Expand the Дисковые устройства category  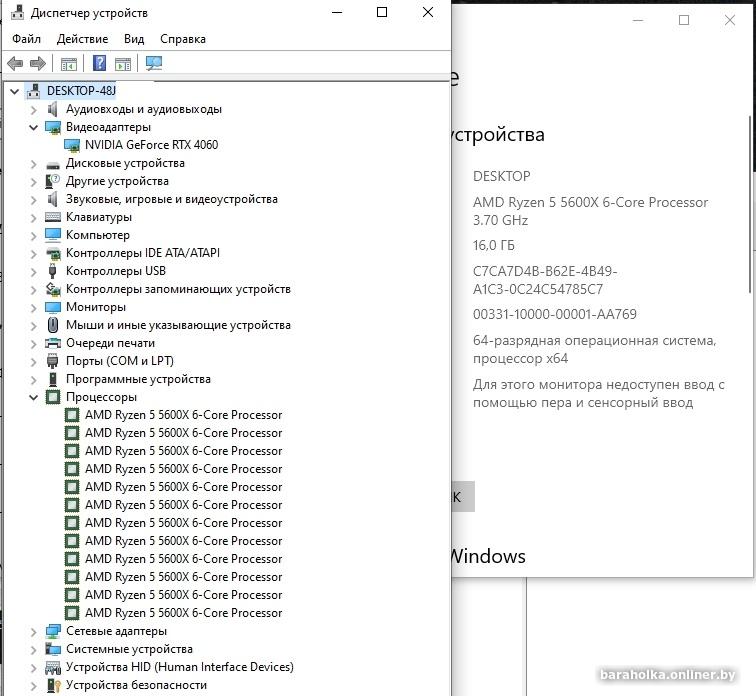click(34, 164)
